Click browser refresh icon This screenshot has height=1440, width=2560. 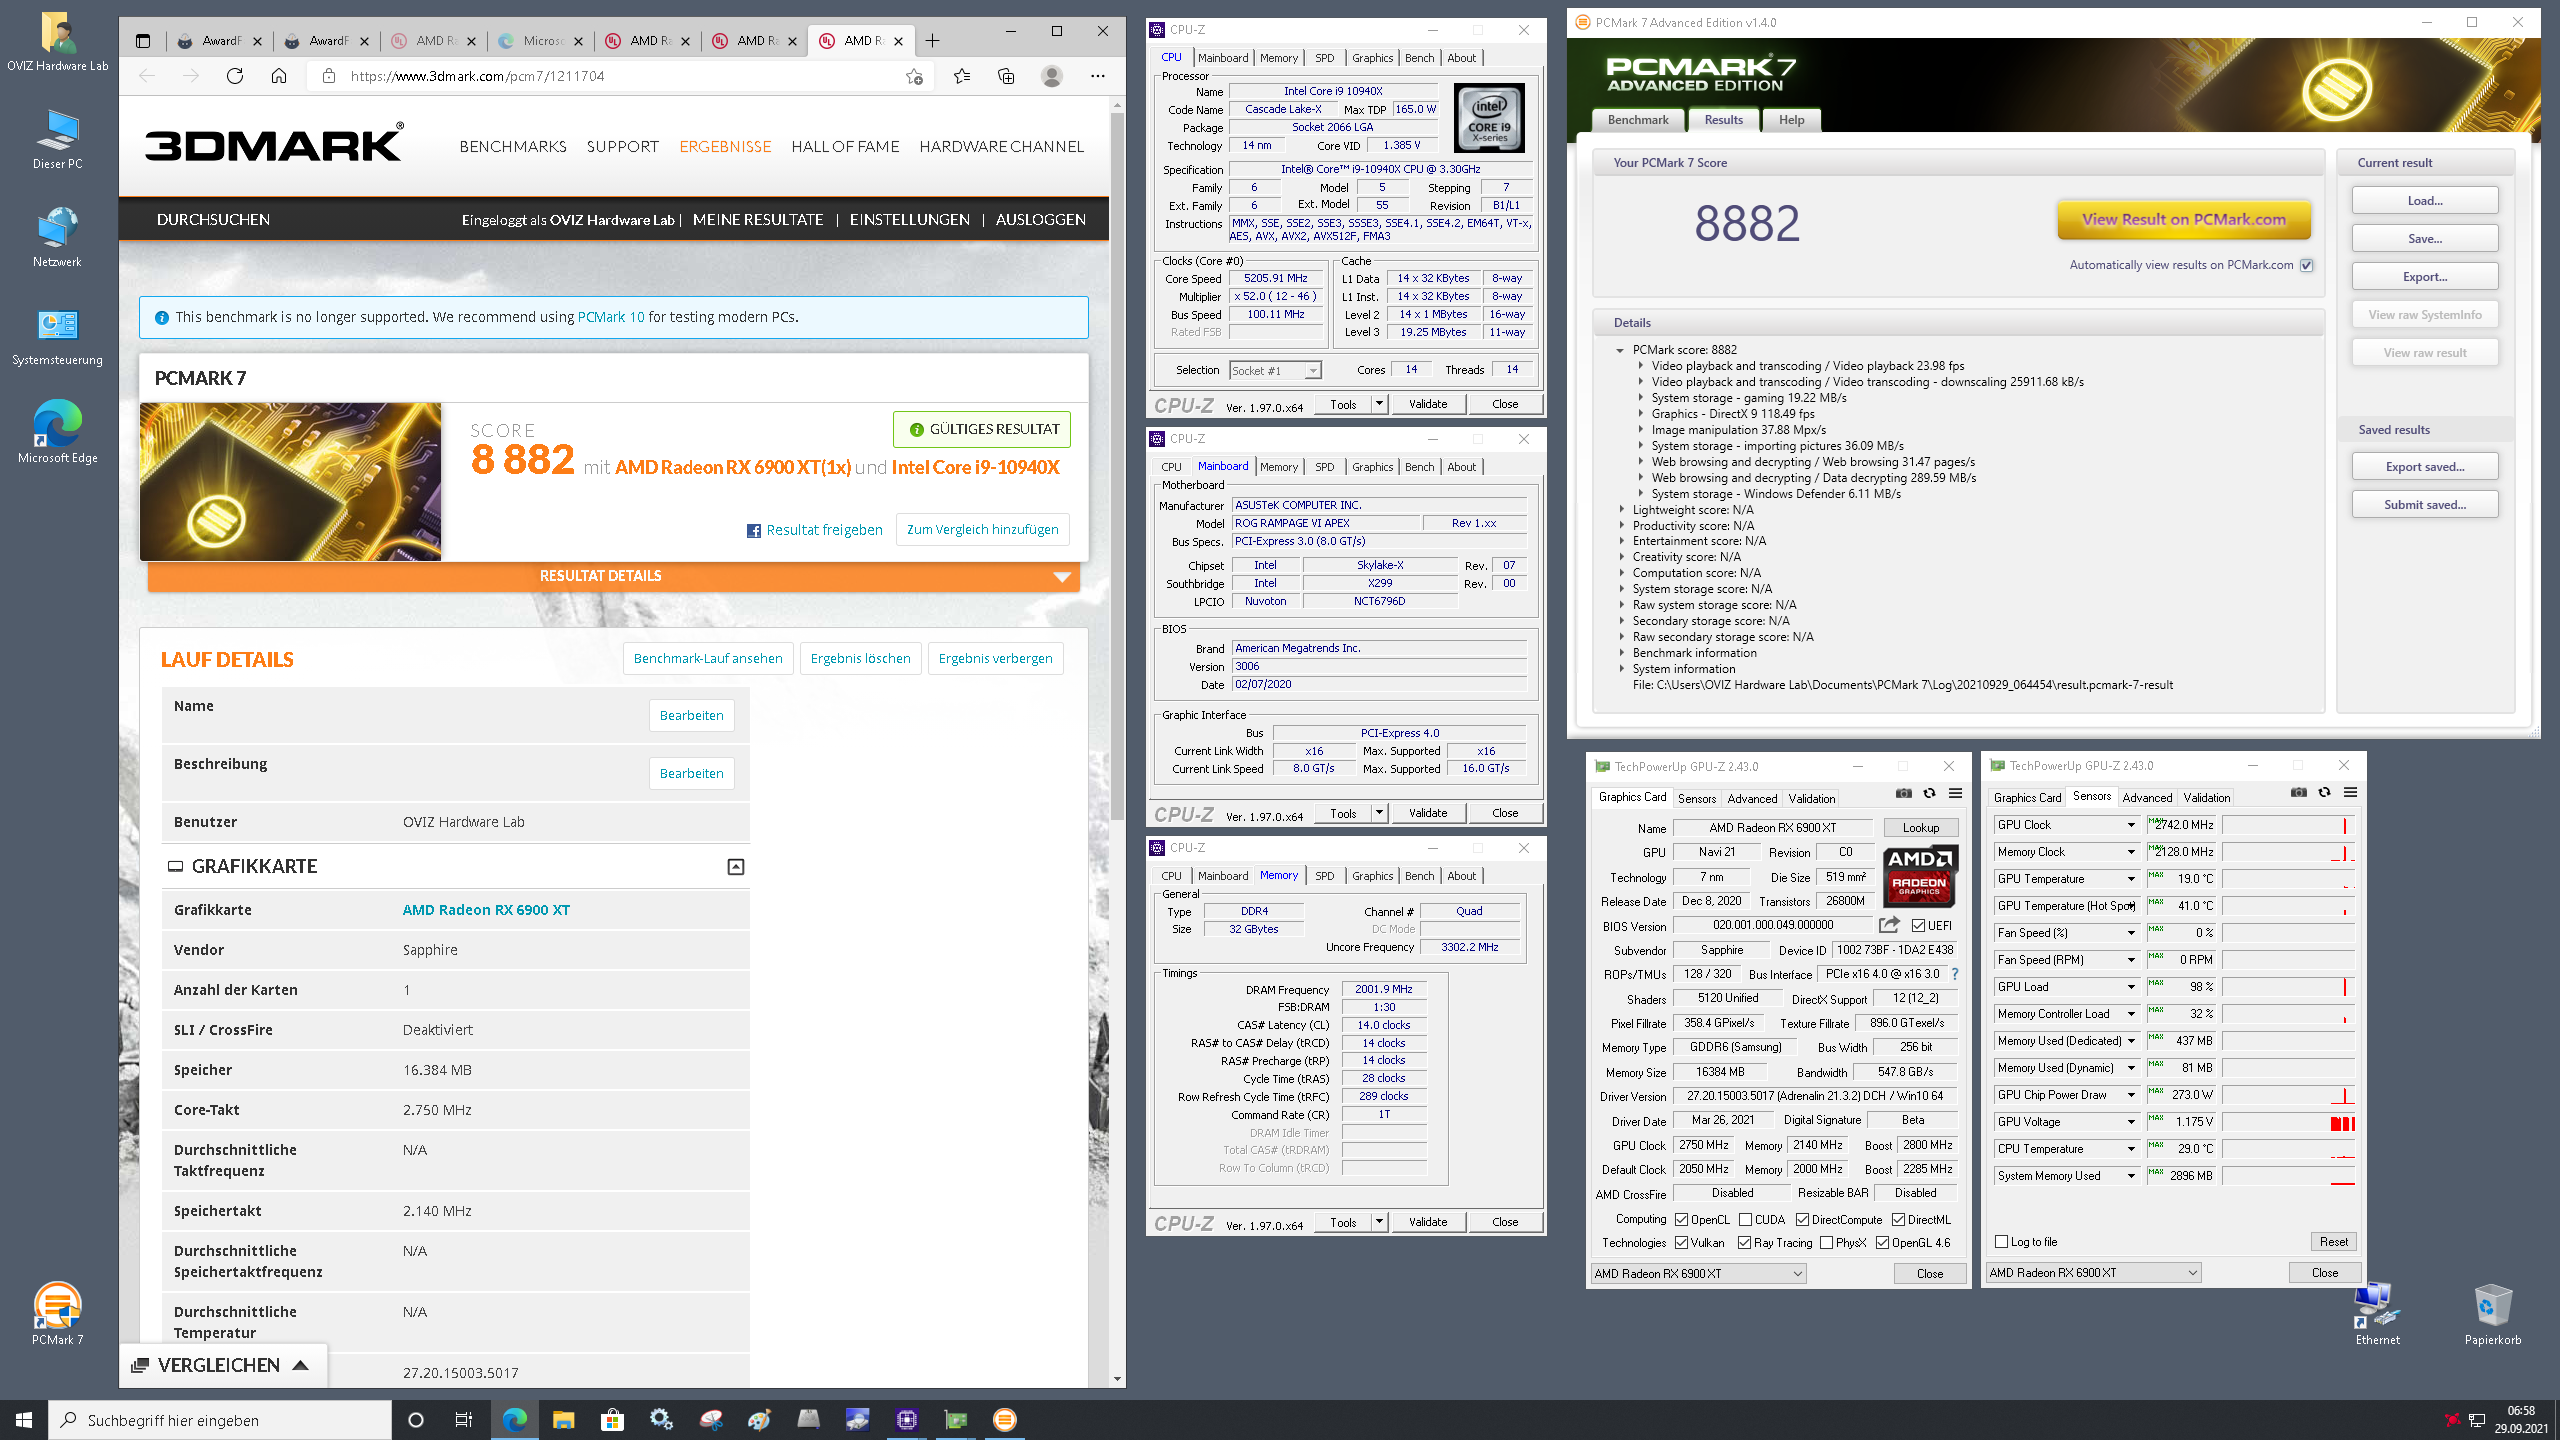coord(235,76)
